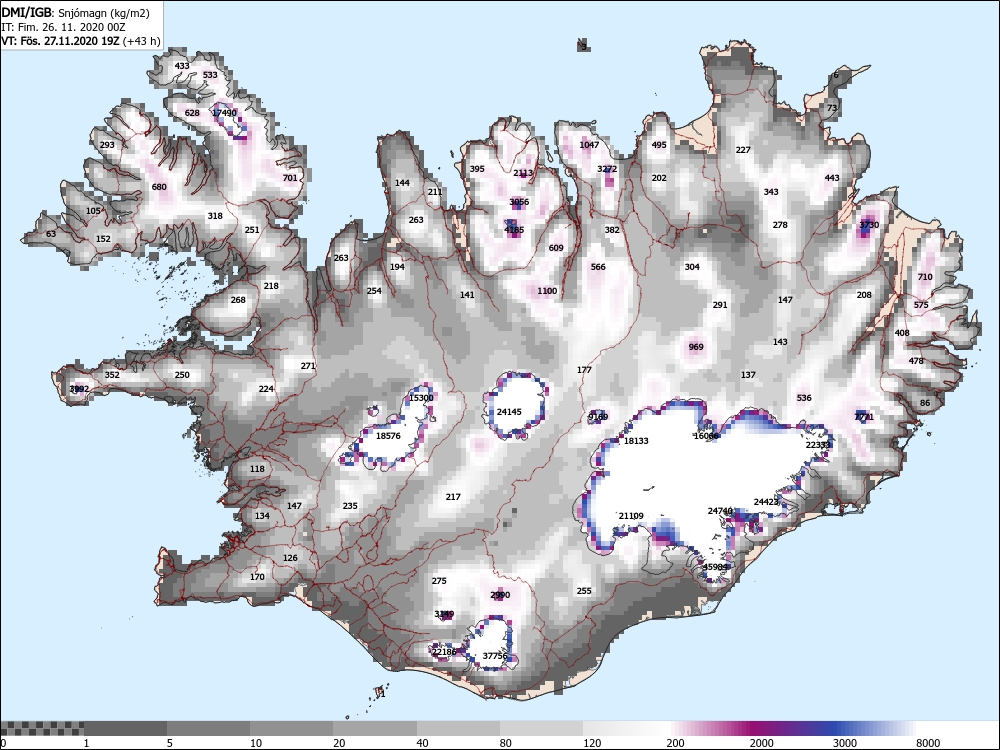Click the checkered legend segment at 0
The image size is (1000, 750).
[41, 728]
